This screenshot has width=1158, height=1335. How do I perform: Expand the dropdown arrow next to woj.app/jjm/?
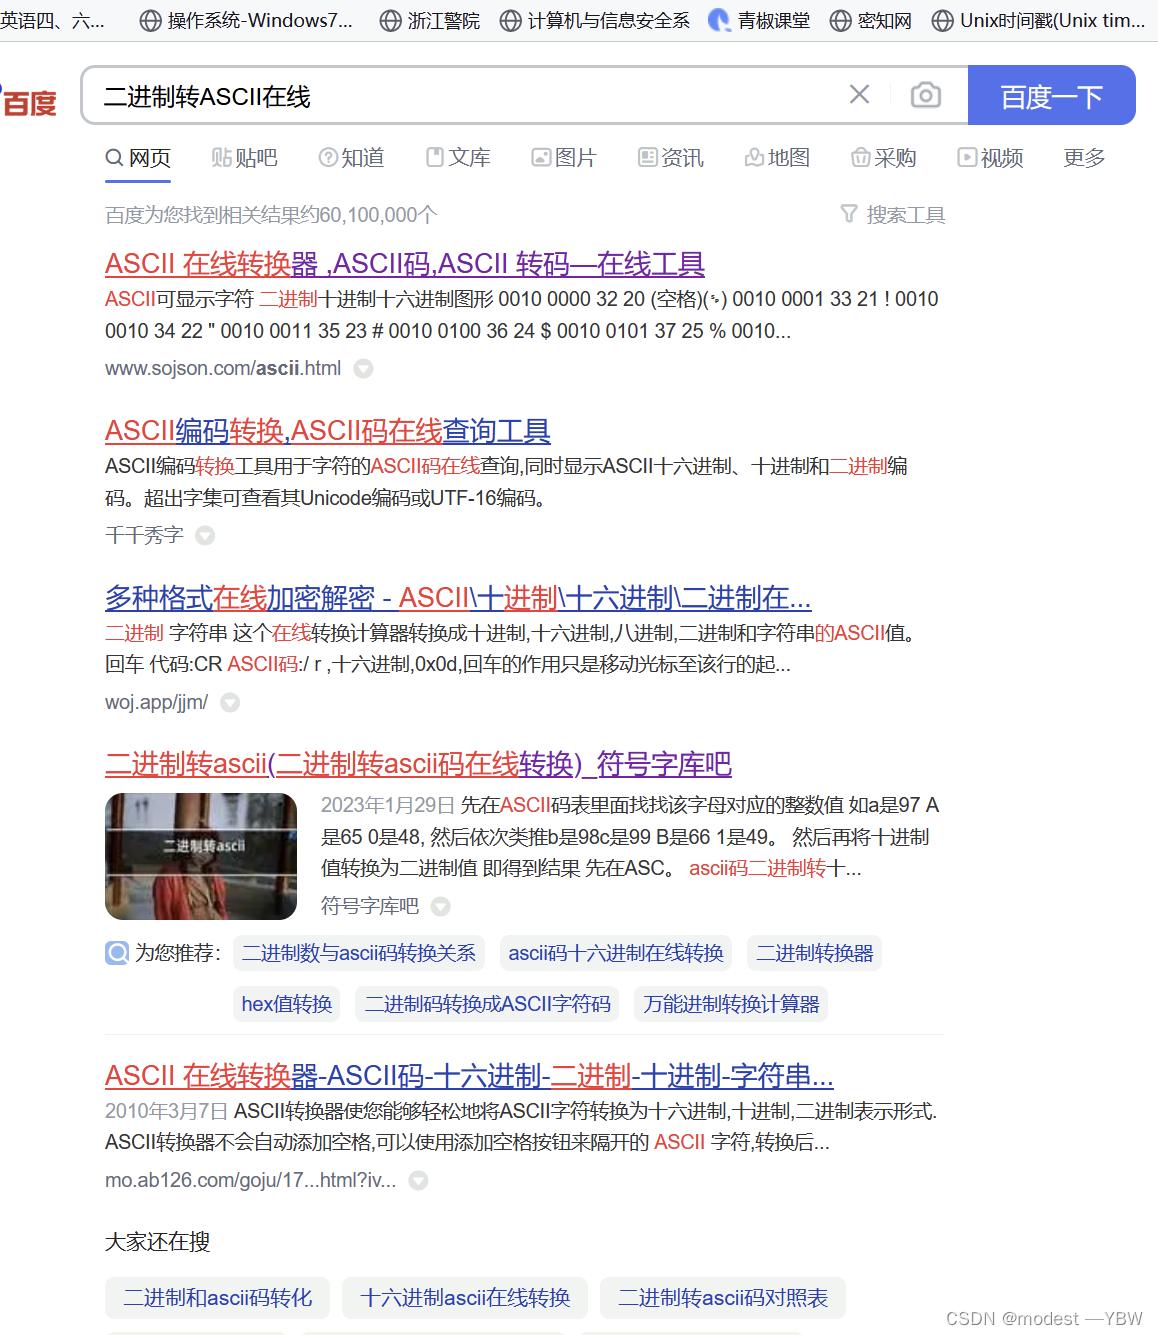pyautogui.click(x=230, y=702)
